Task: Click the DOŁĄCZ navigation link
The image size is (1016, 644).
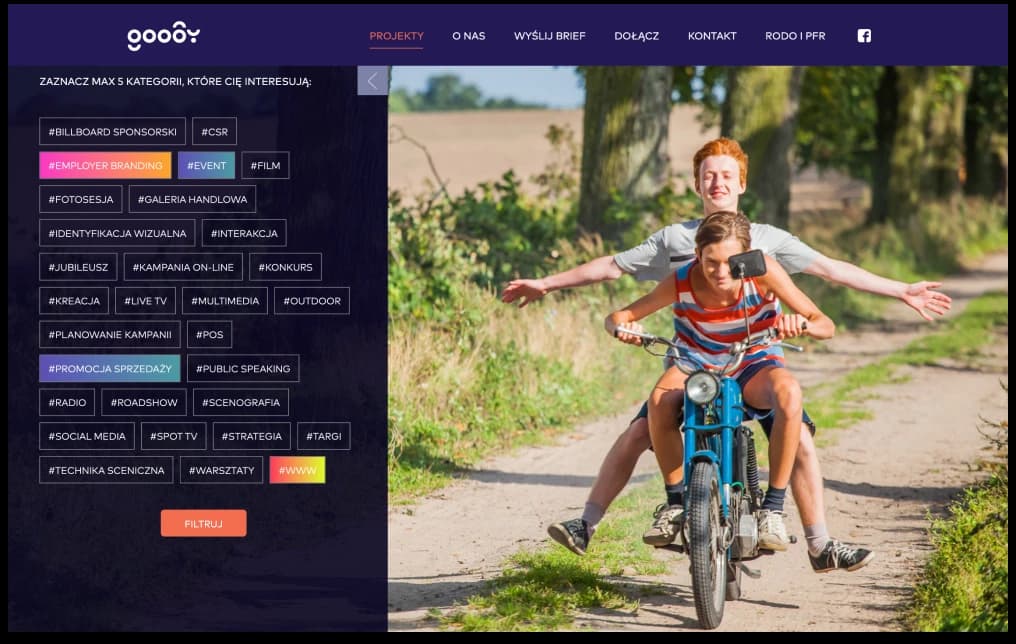Action: click(x=635, y=36)
